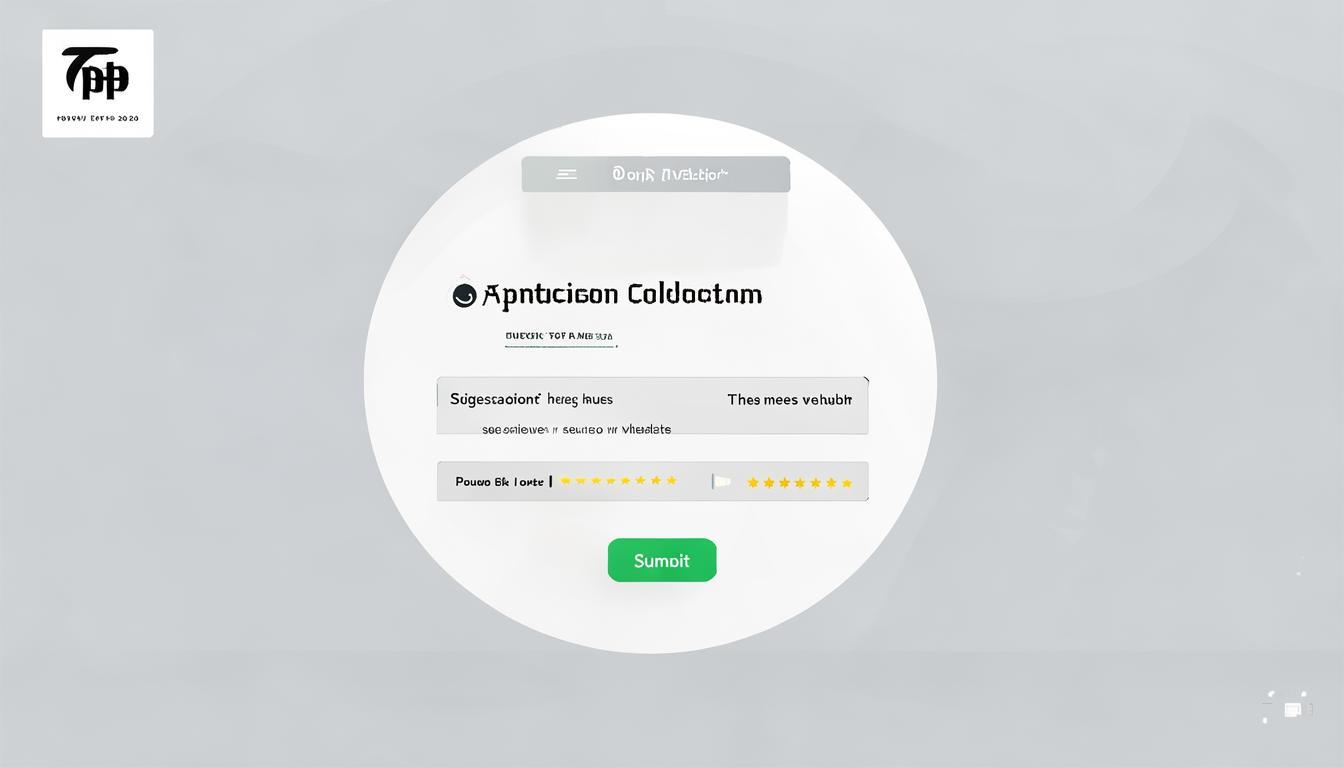Click the black logo tile in top-left corner

pos(98,83)
